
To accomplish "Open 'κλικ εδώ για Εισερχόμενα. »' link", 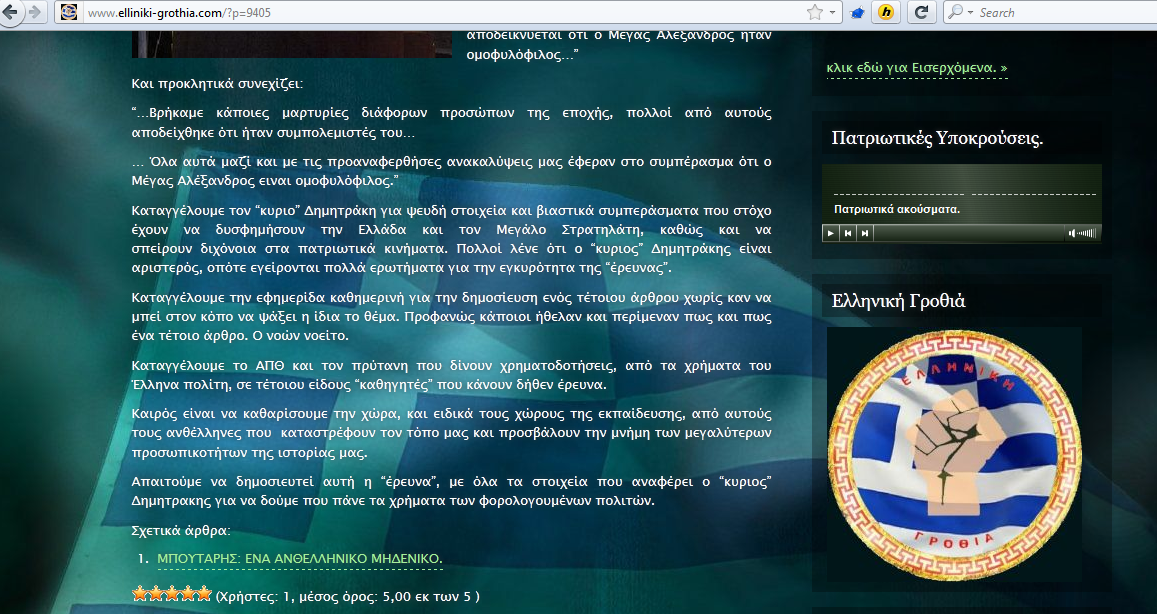I will point(917,68).
